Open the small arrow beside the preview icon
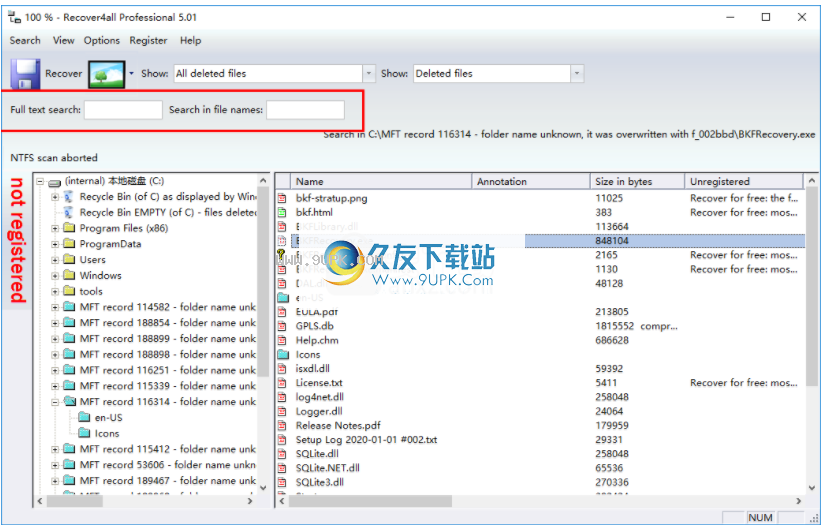Image resolution: width=824 pixels, height=526 pixels. coord(131,74)
